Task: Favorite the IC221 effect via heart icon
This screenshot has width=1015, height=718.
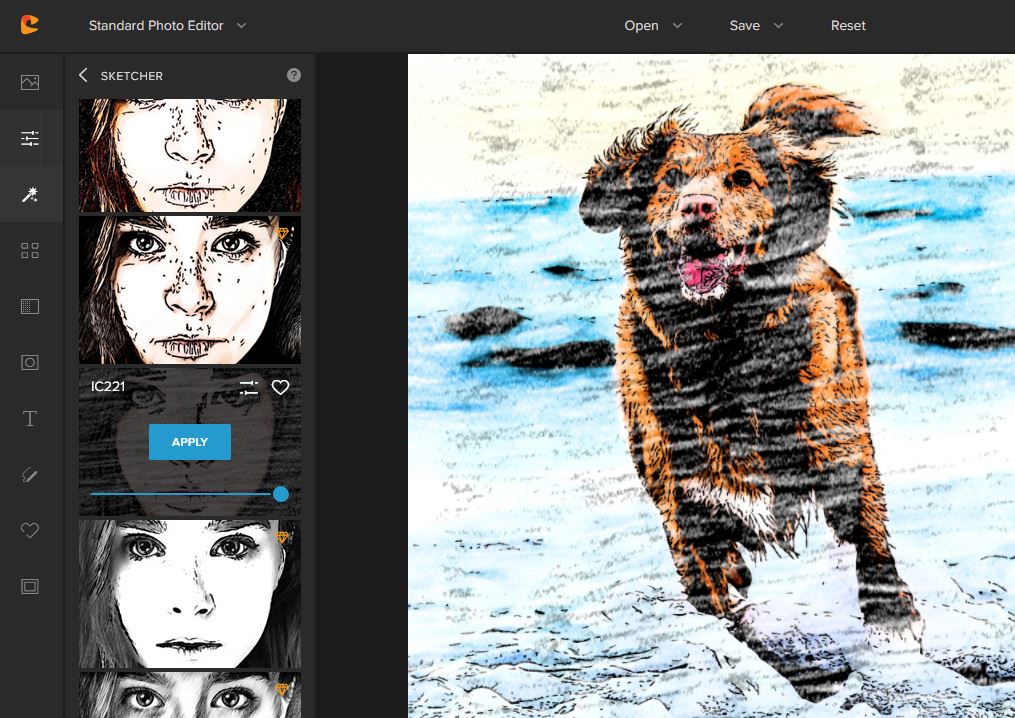Action: point(280,388)
